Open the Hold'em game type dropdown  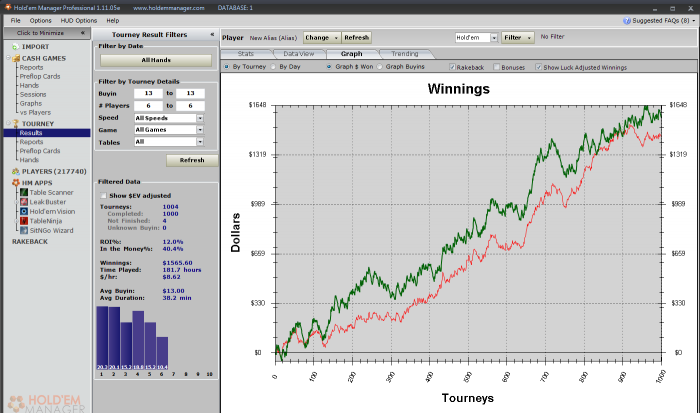pos(494,38)
